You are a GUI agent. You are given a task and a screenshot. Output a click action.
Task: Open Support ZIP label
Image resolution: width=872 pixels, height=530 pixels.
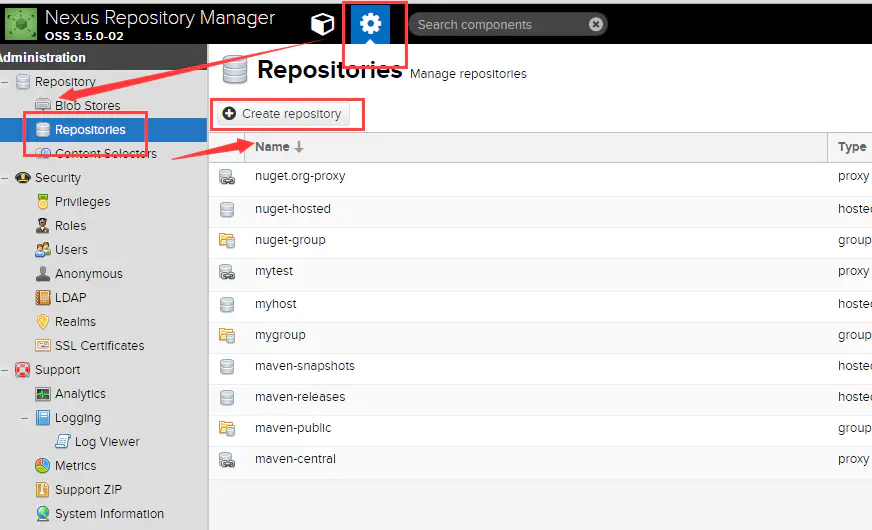(x=88, y=489)
